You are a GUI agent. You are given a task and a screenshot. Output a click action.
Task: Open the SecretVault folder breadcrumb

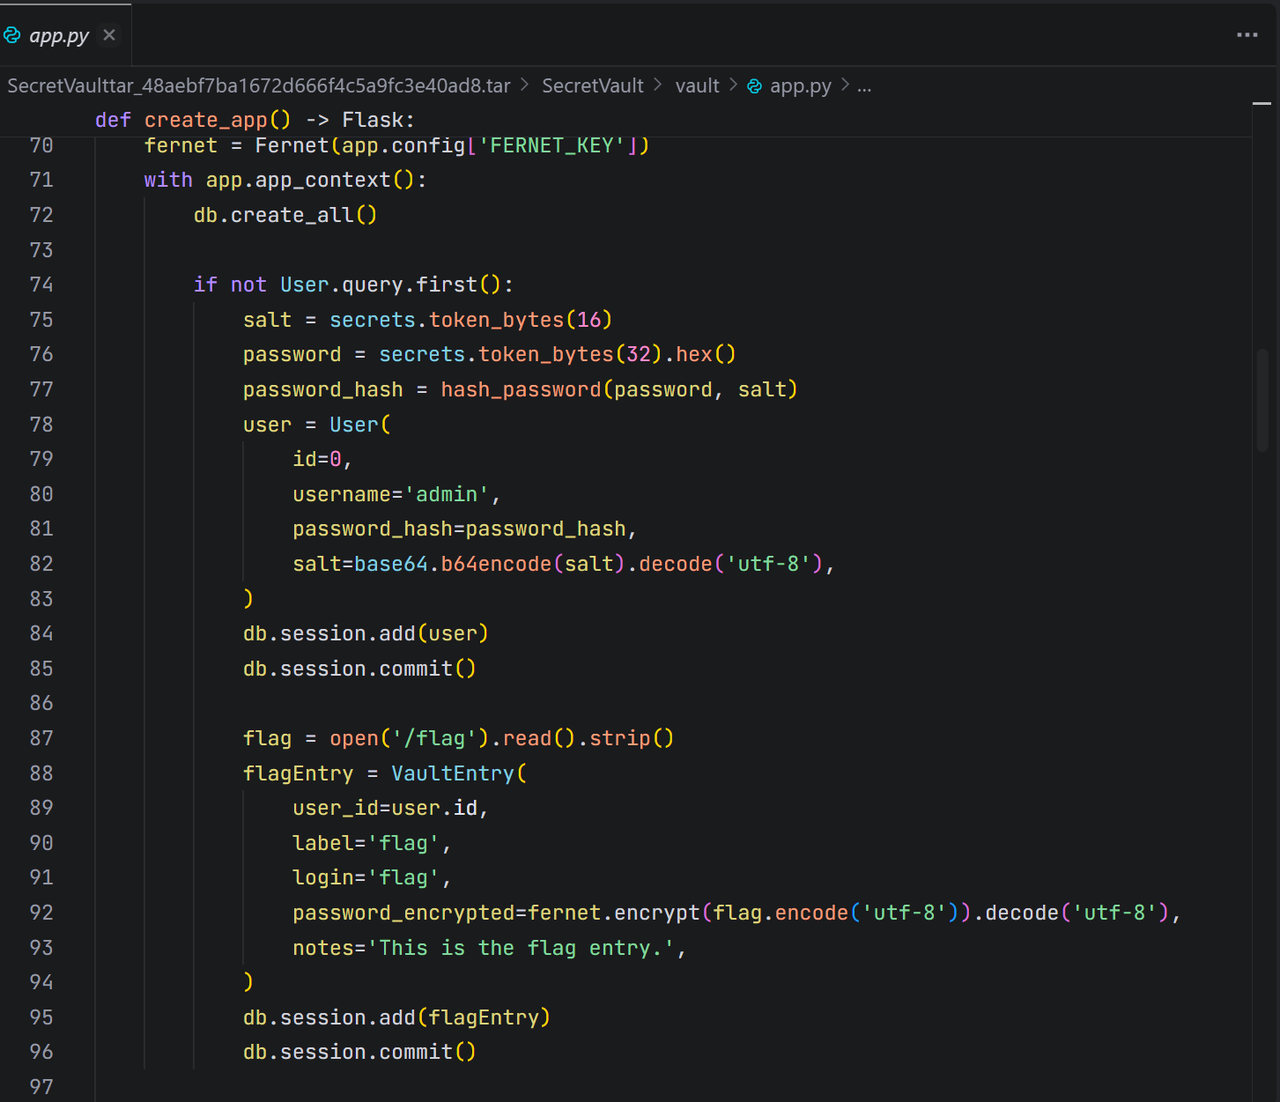(x=592, y=86)
